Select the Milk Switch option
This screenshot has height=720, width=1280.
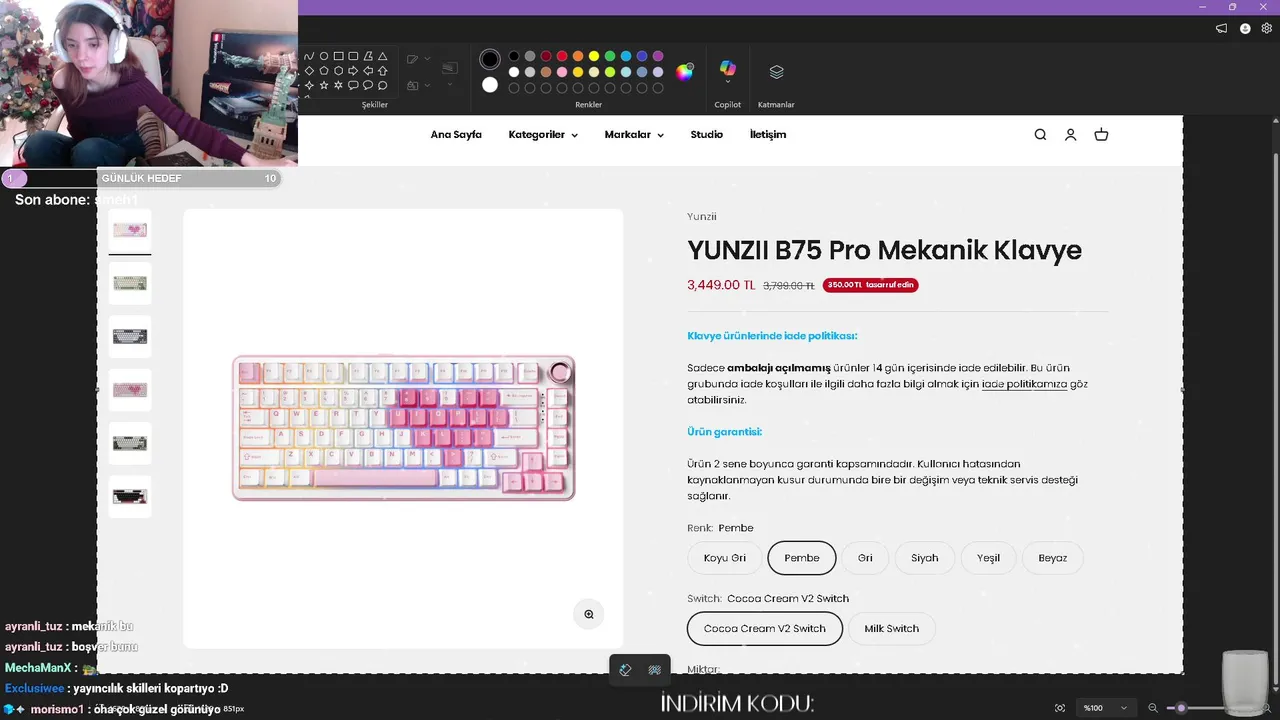click(891, 629)
